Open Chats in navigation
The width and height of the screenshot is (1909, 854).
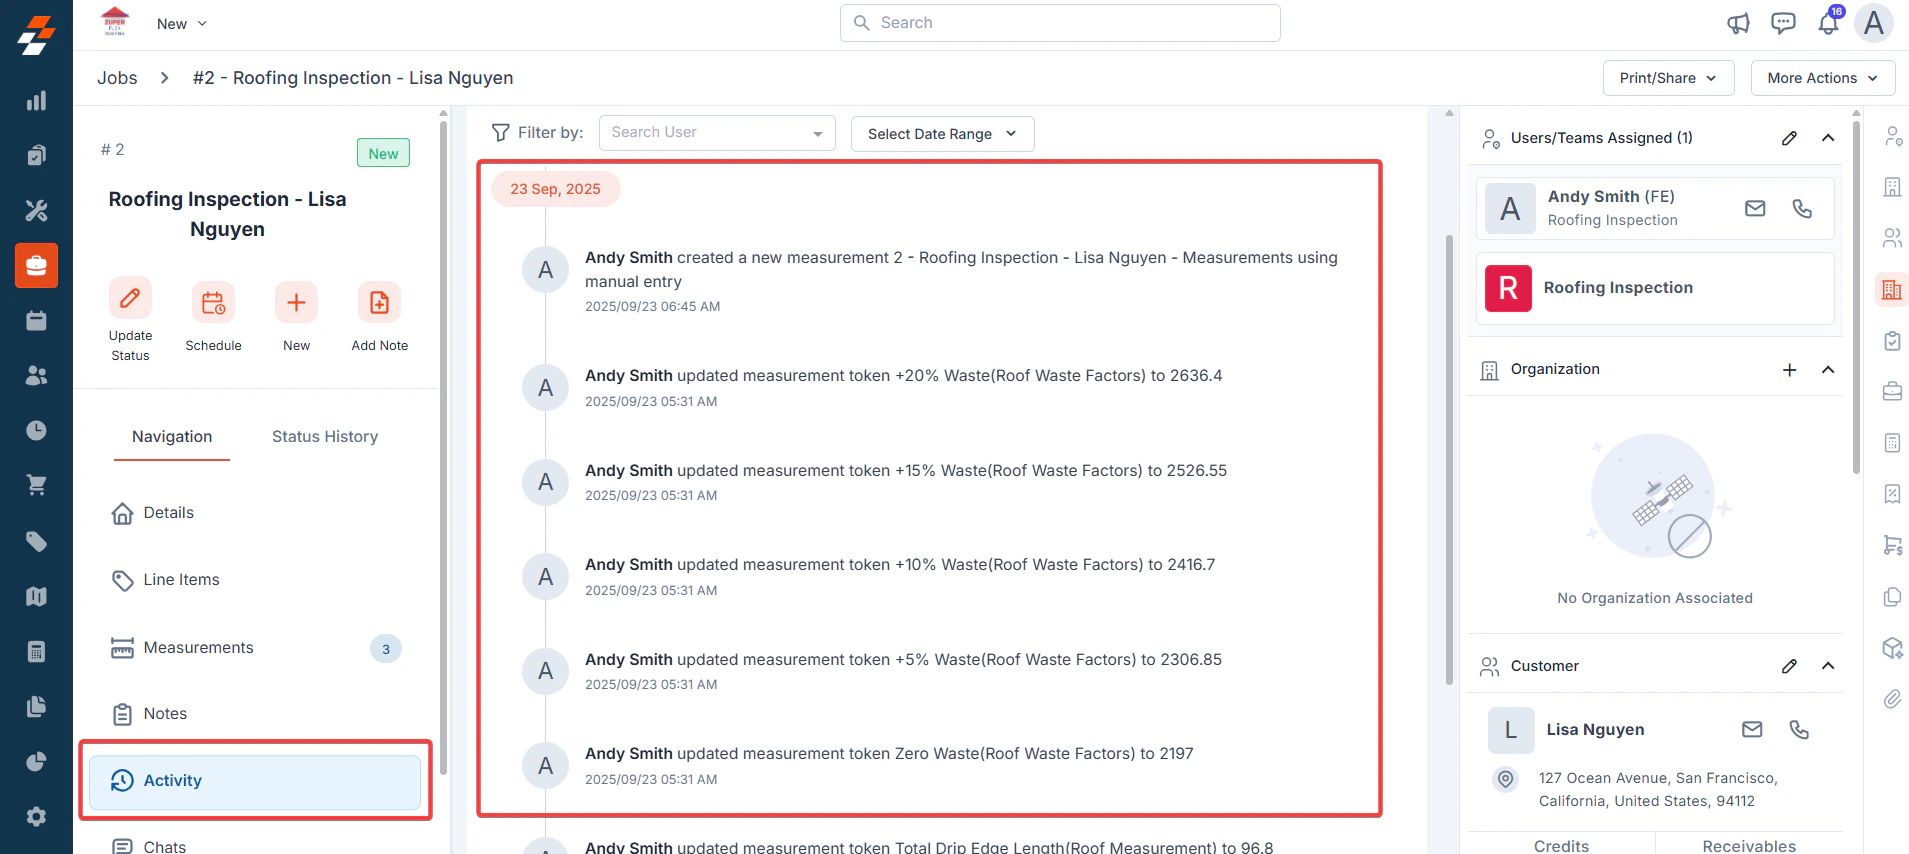[x=255, y=846]
